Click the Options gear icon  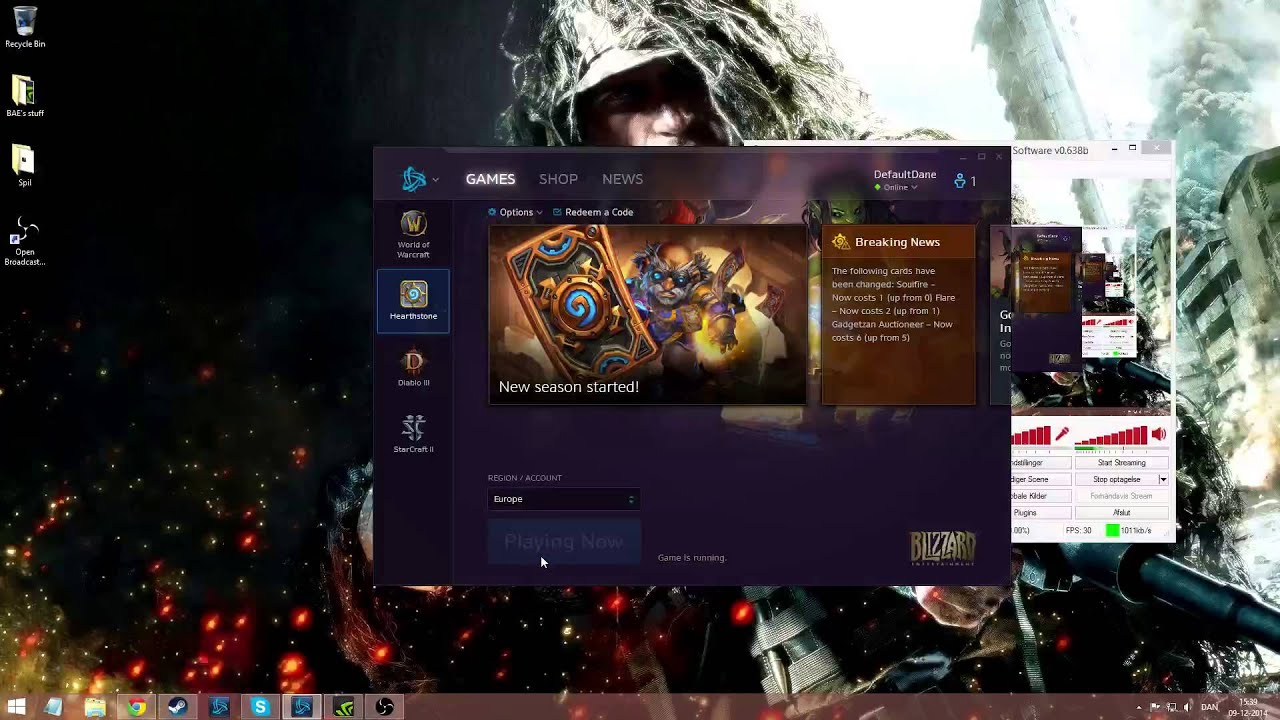coord(492,212)
